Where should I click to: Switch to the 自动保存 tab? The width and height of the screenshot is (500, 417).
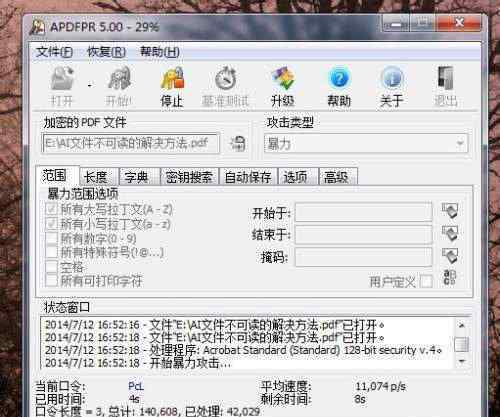click(x=248, y=177)
